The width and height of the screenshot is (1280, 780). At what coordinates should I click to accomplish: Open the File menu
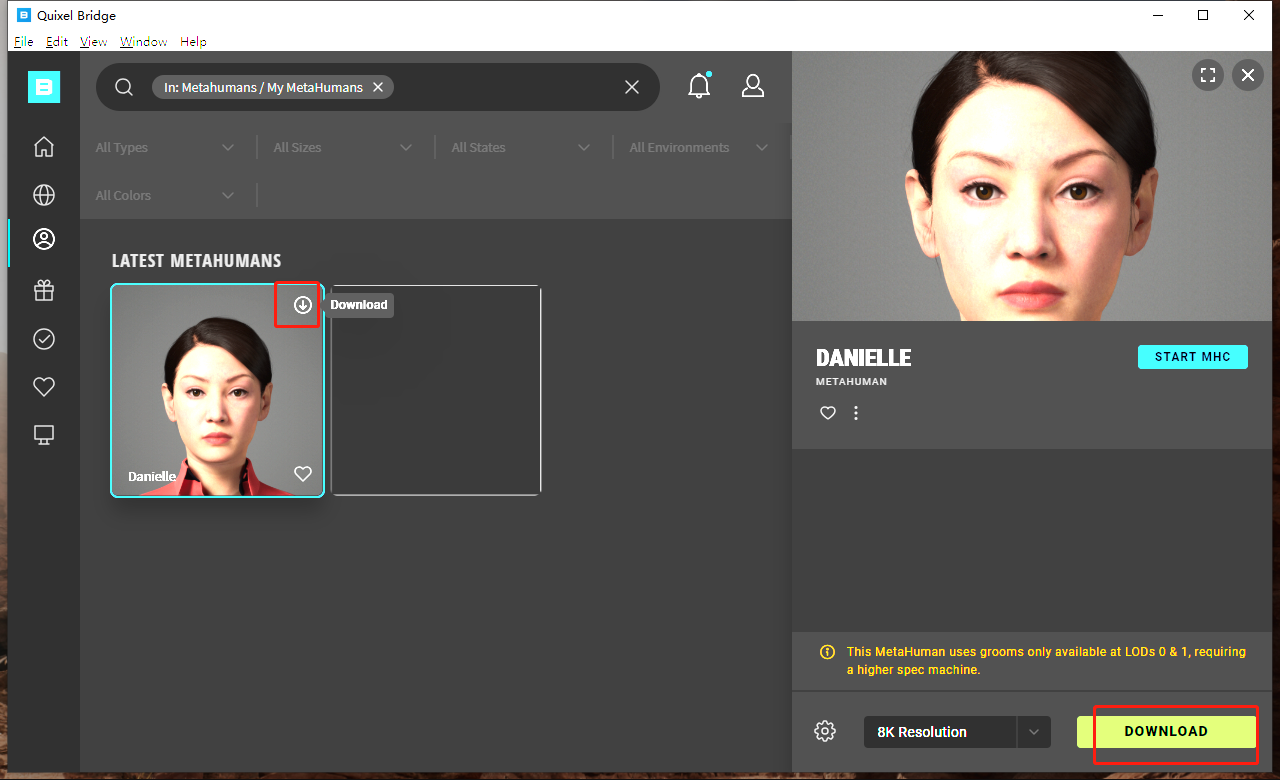pyautogui.click(x=24, y=41)
